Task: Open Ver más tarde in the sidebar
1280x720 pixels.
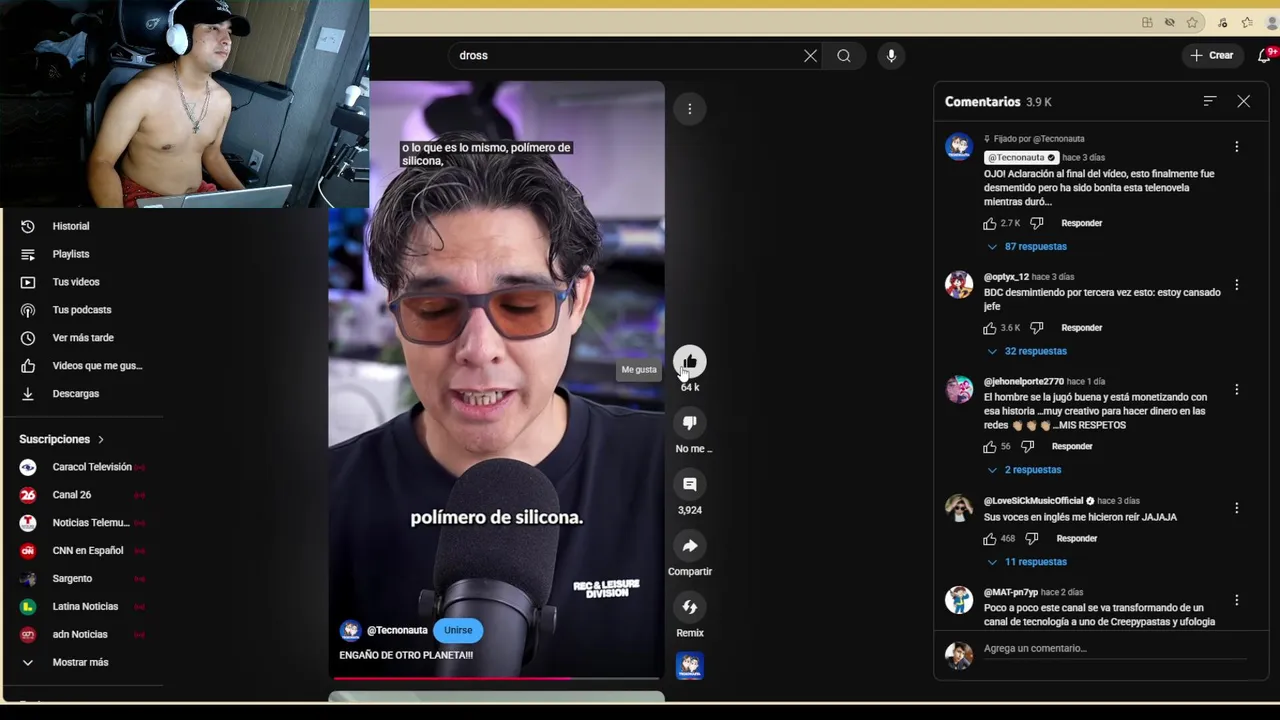Action: (x=85, y=338)
